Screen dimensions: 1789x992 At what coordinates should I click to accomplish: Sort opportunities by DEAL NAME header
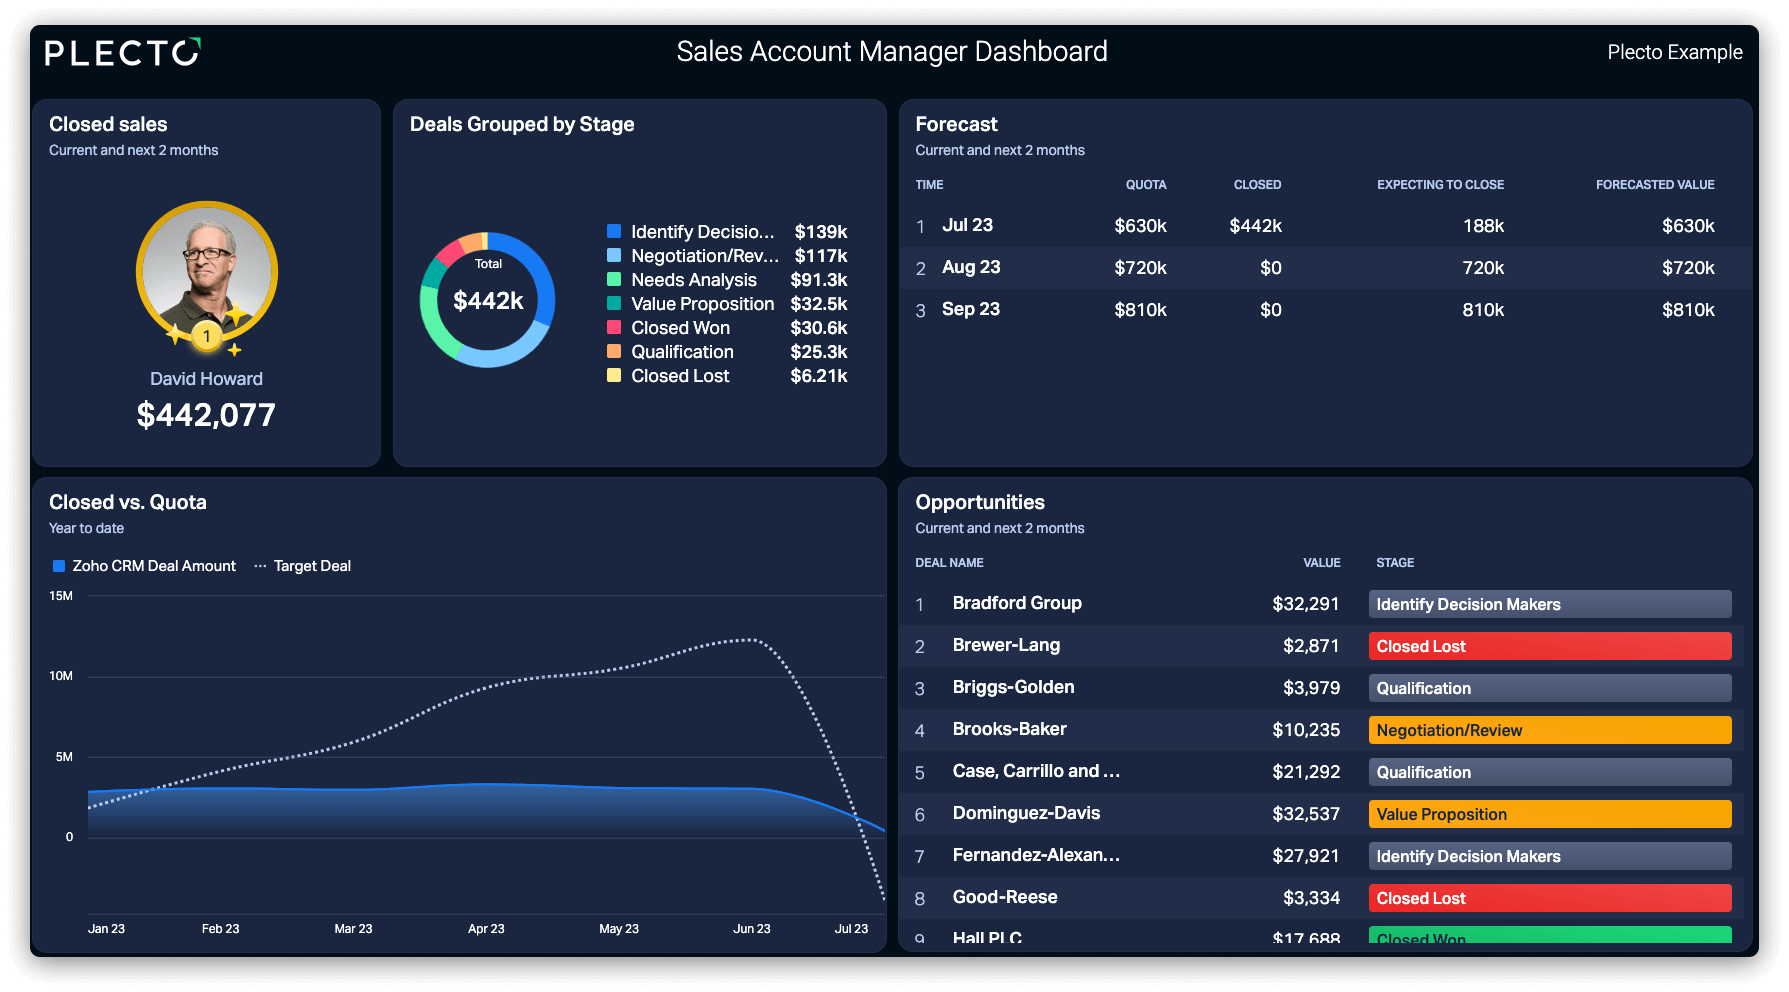[x=949, y=563]
